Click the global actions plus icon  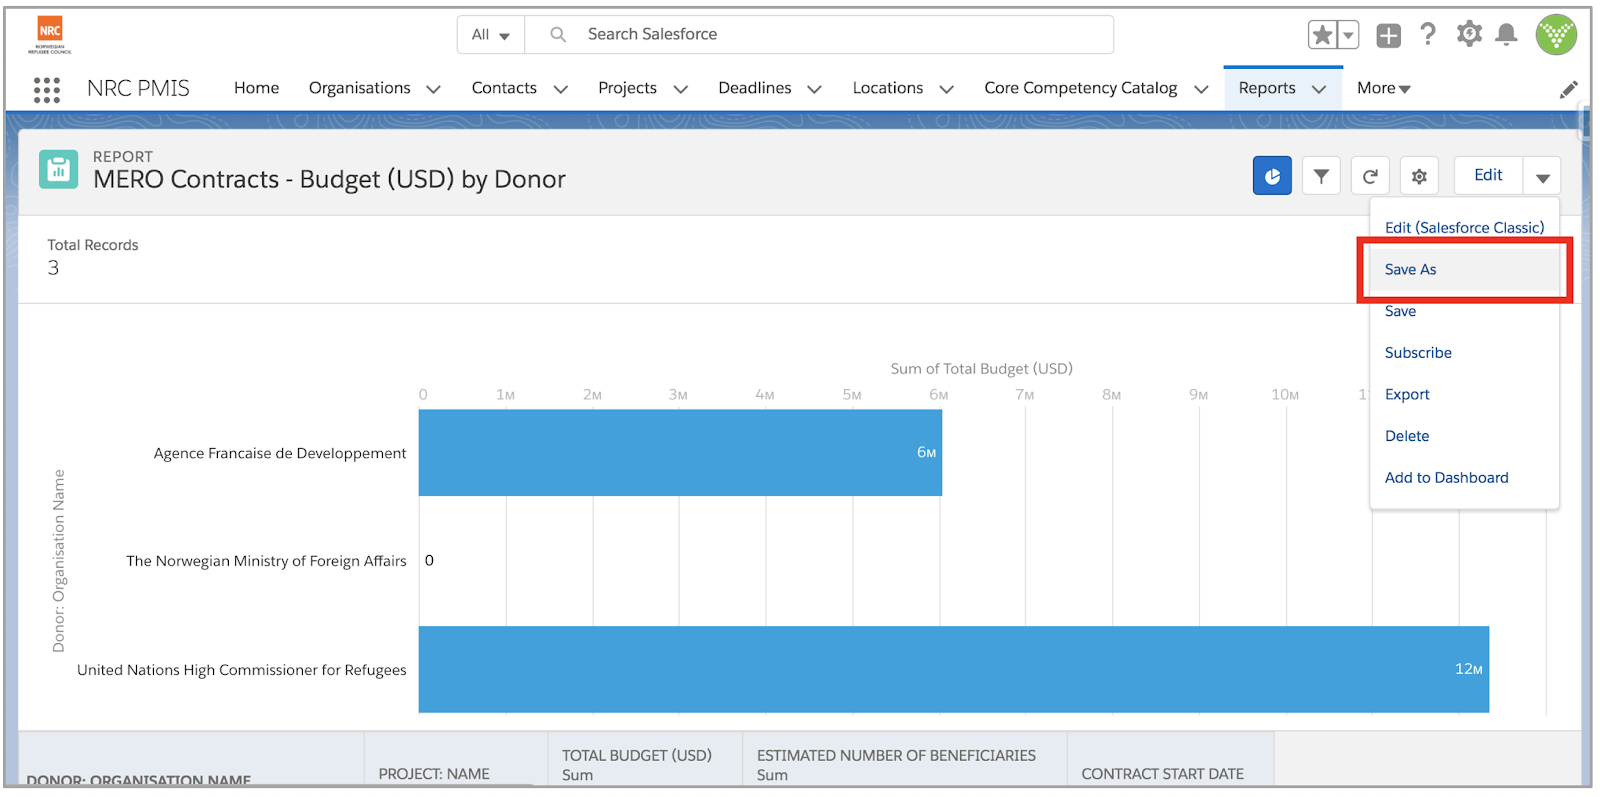click(1388, 36)
